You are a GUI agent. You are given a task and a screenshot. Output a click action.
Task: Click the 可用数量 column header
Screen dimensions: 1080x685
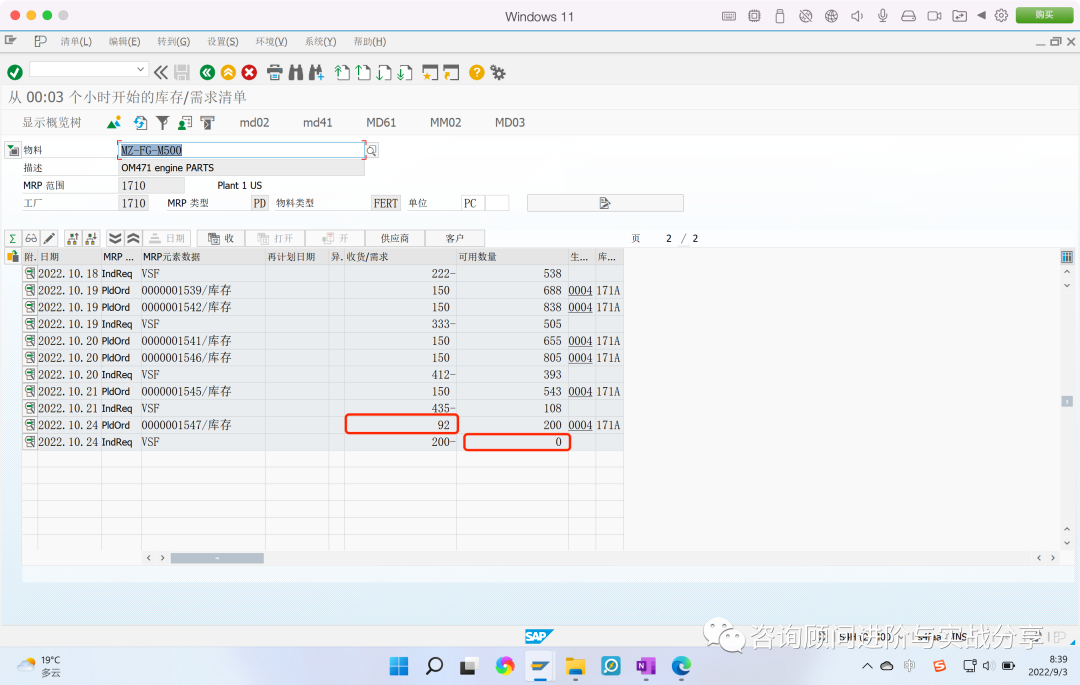coord(512,257)
